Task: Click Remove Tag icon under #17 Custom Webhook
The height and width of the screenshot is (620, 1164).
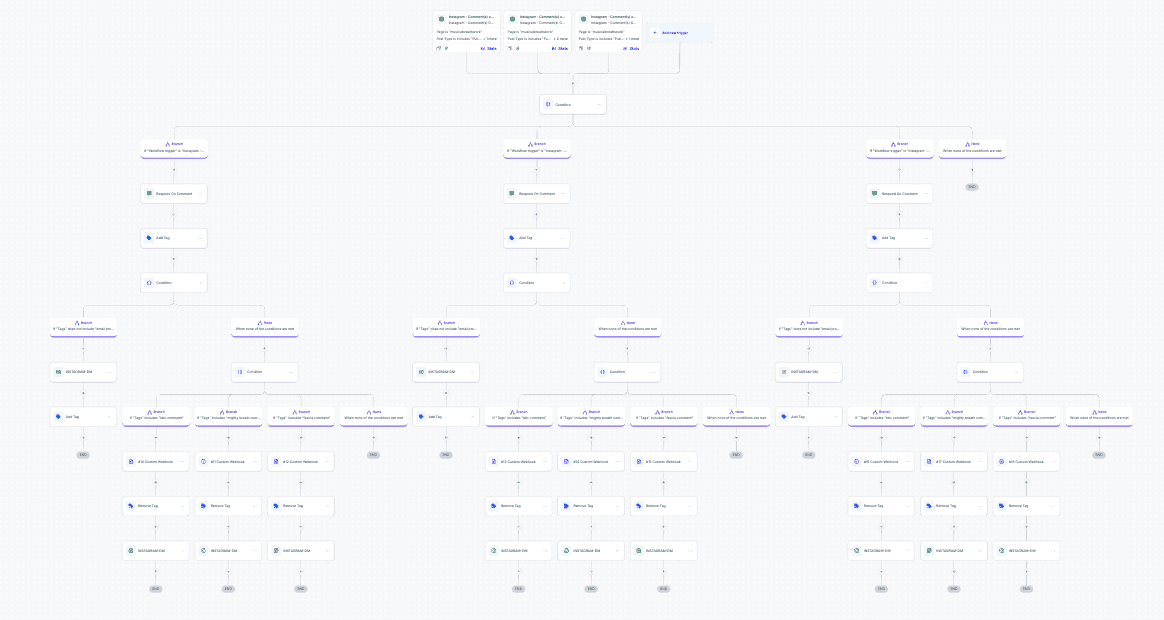Action: [x=929, y=506]
